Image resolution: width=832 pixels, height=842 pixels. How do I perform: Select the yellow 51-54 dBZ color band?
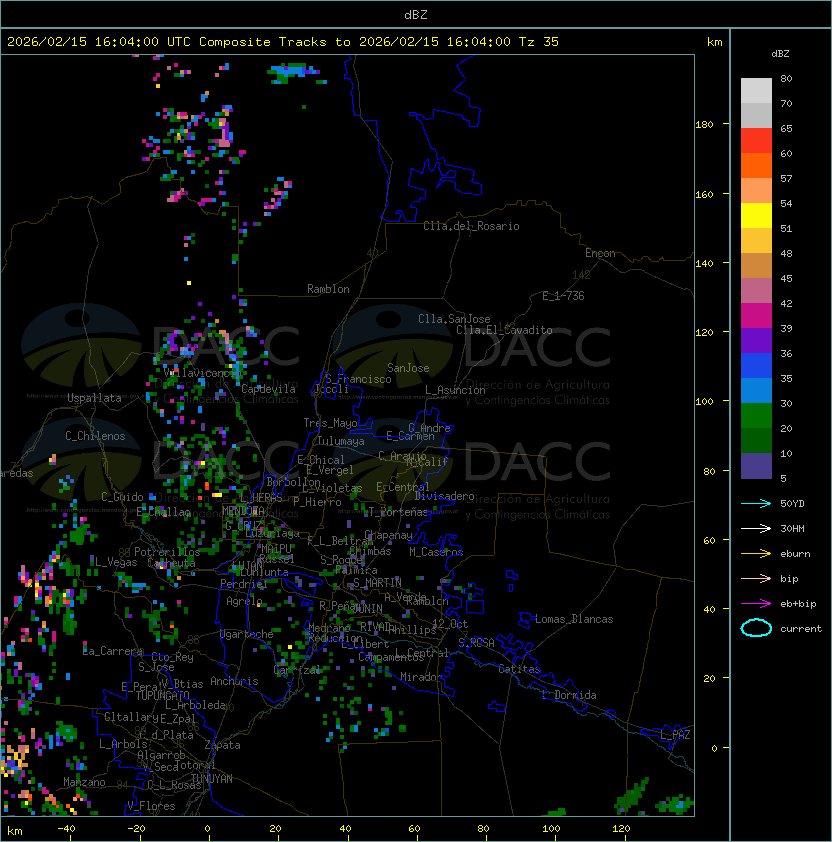[756, 216]
